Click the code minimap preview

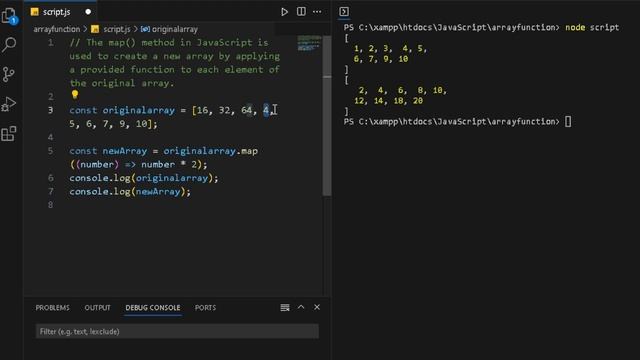(x=309, y=43)
